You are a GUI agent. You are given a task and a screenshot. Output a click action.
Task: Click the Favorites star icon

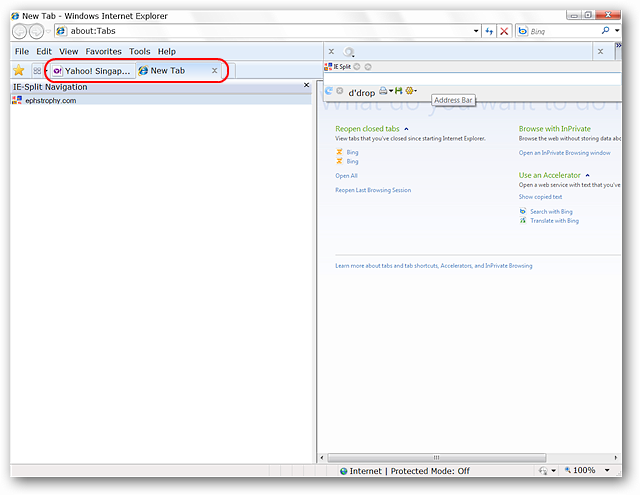18,71
